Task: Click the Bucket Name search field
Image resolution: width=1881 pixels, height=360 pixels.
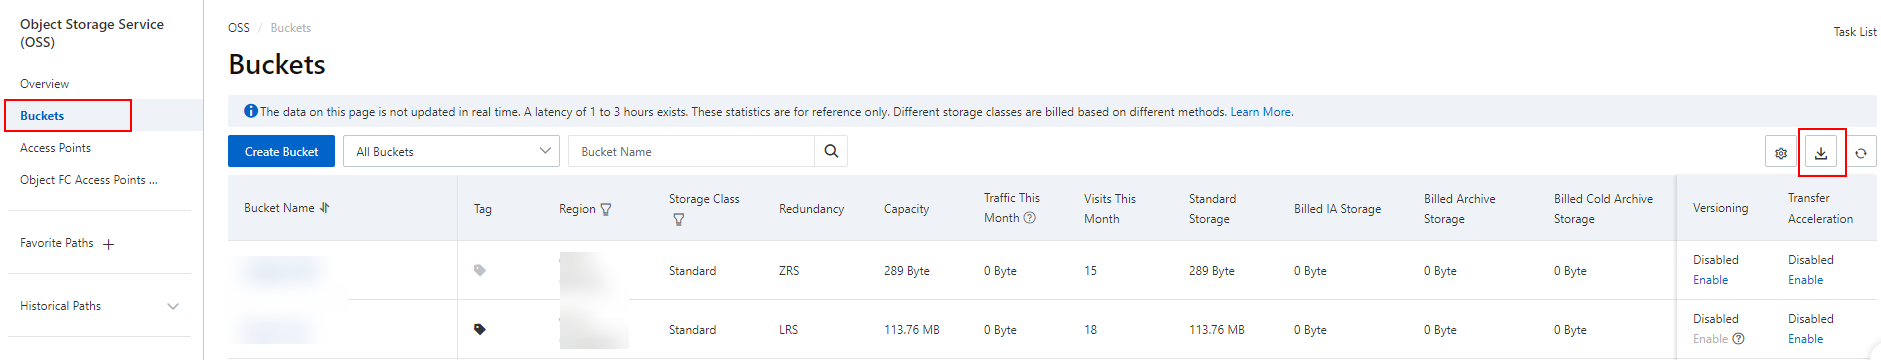Action: point(691,151)
